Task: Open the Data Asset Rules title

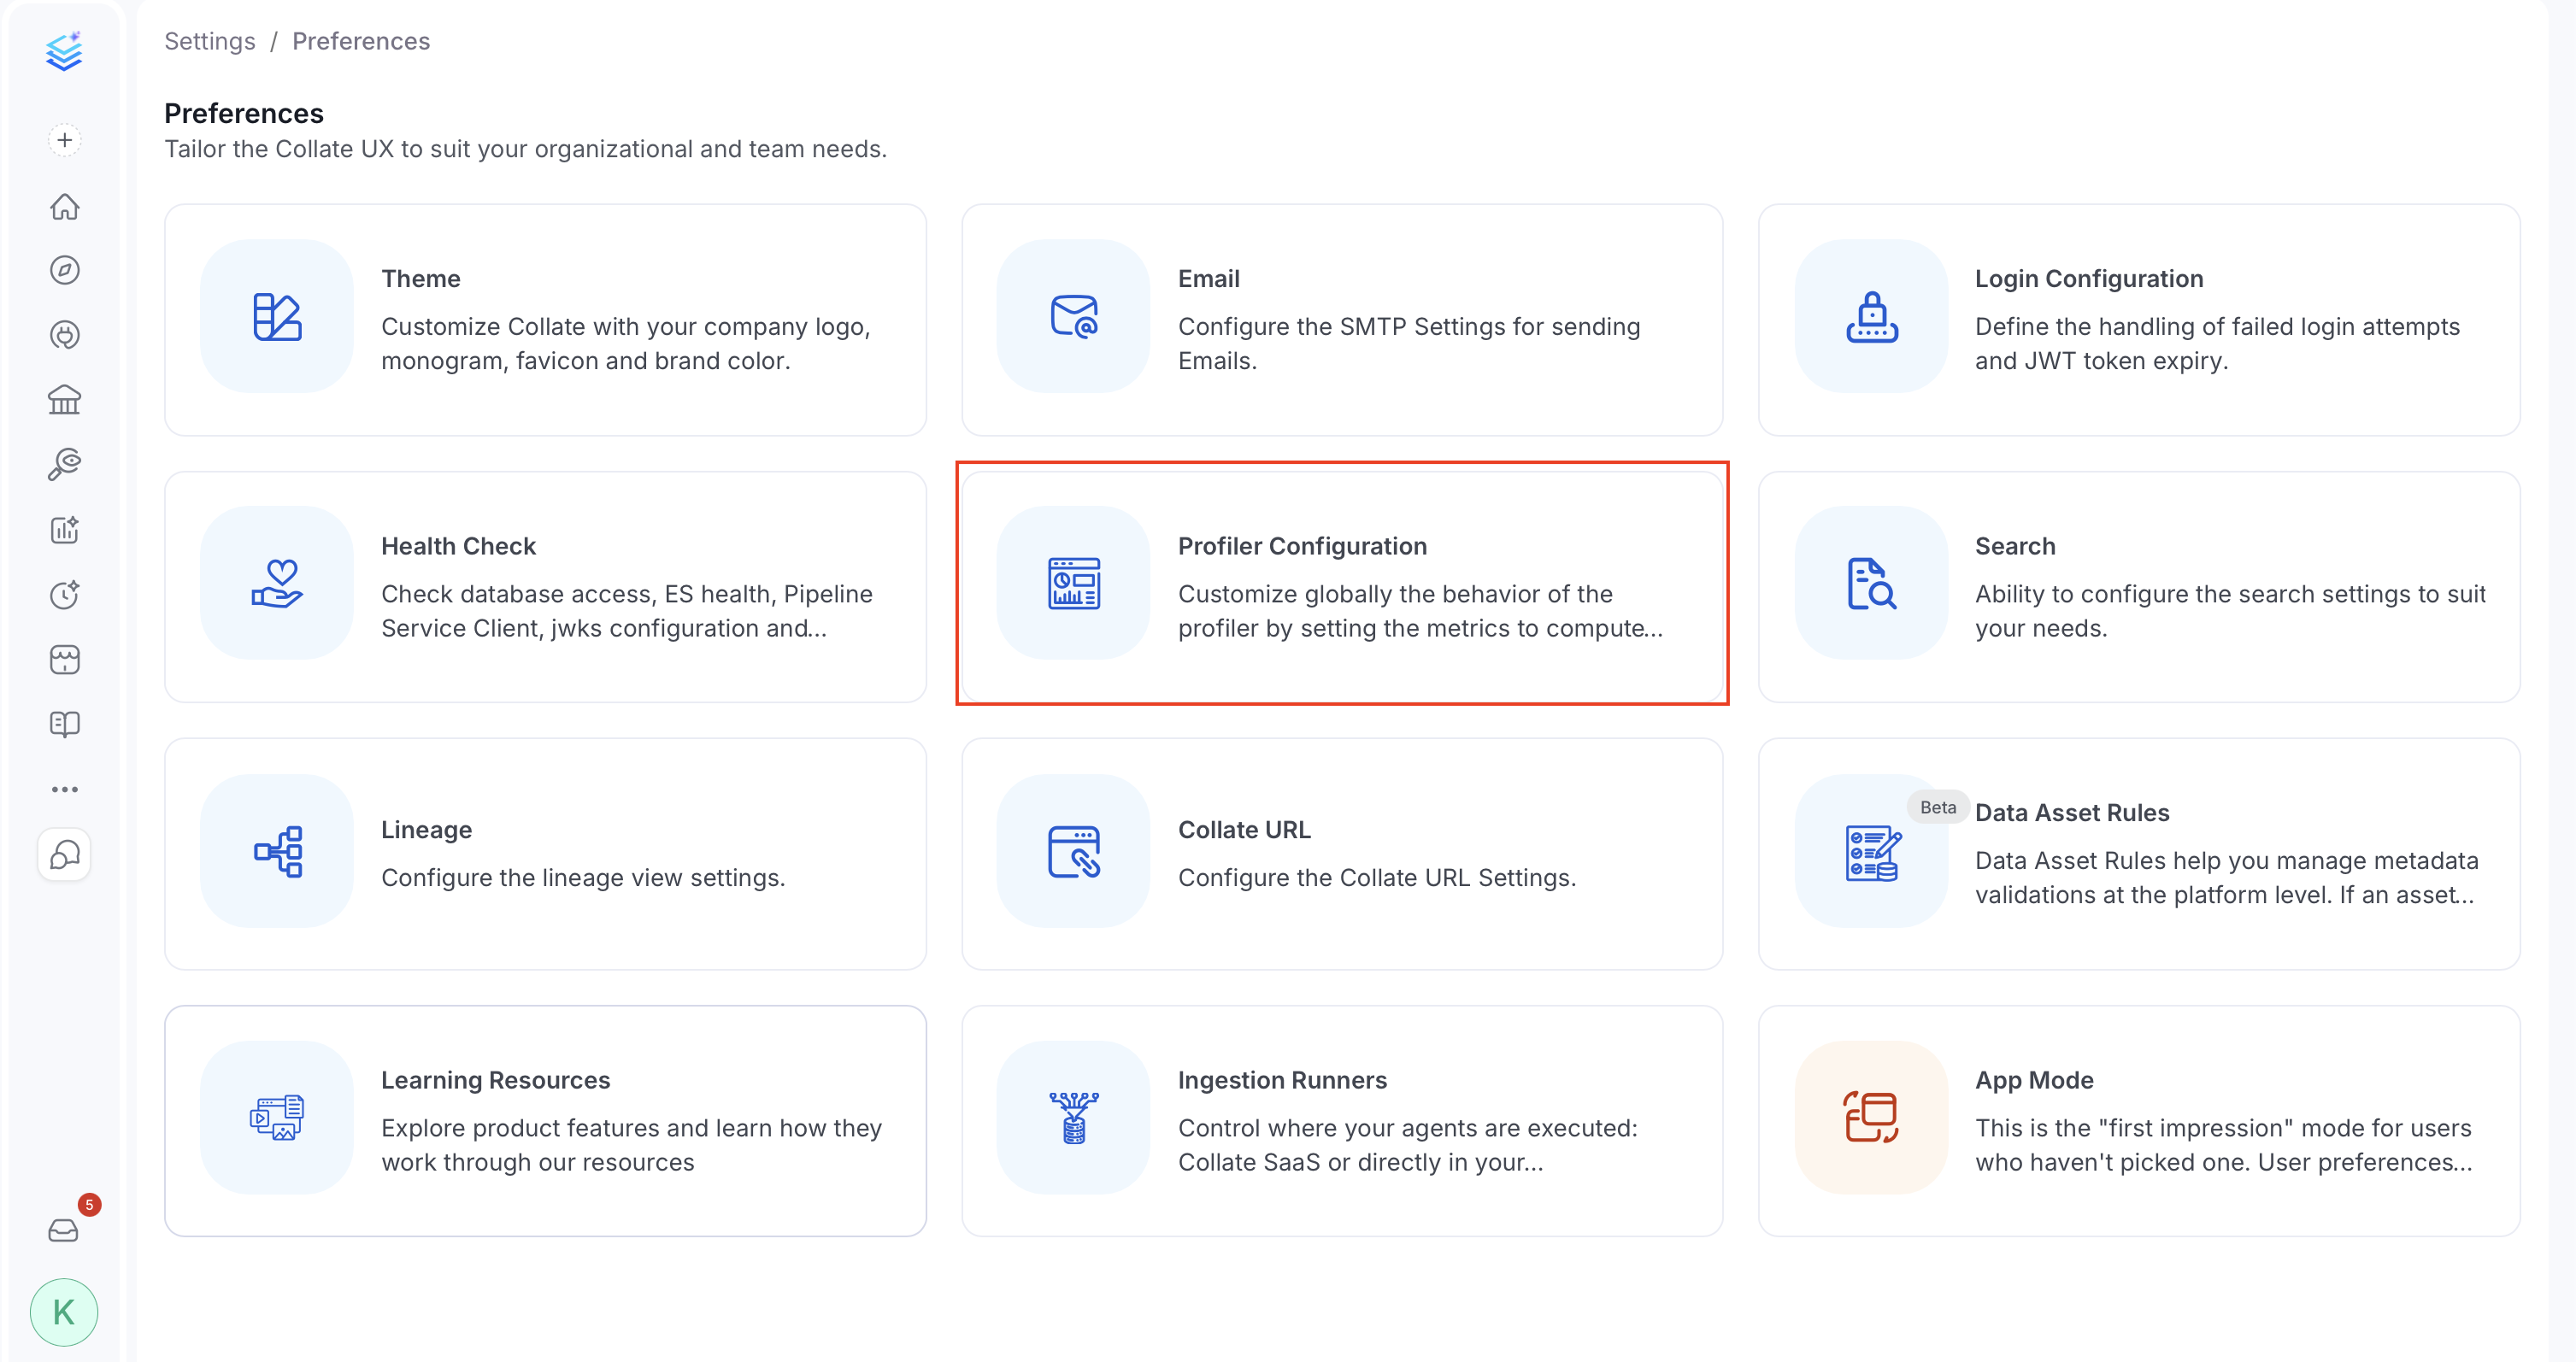Action: (2072, 812)
